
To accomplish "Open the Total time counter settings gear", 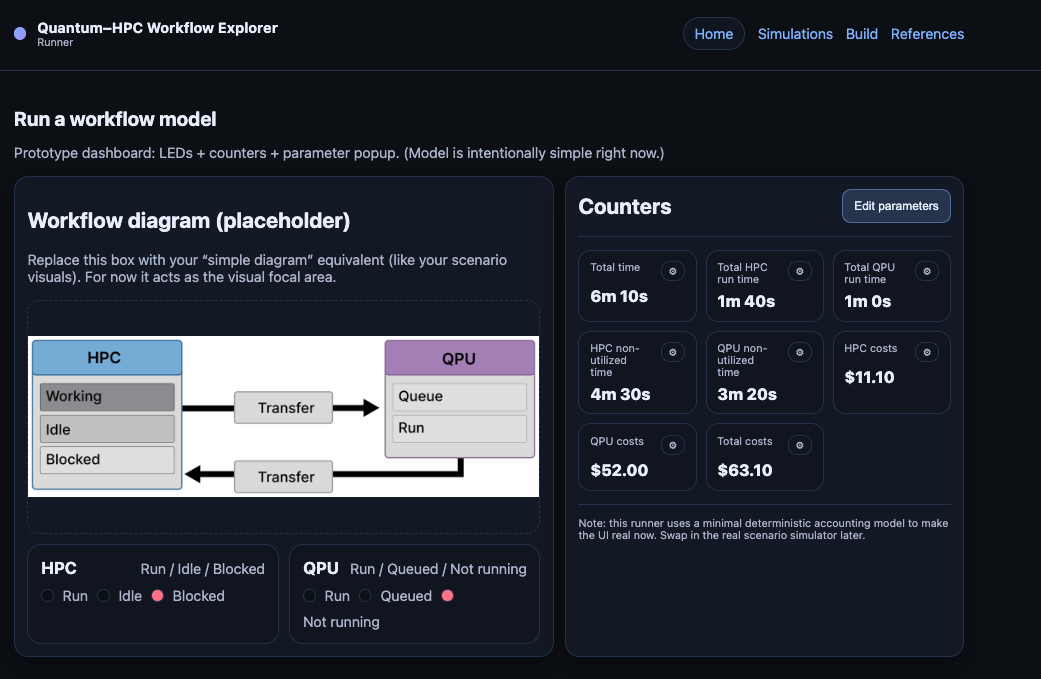I will pyautogui.click(x=673, y=270).
